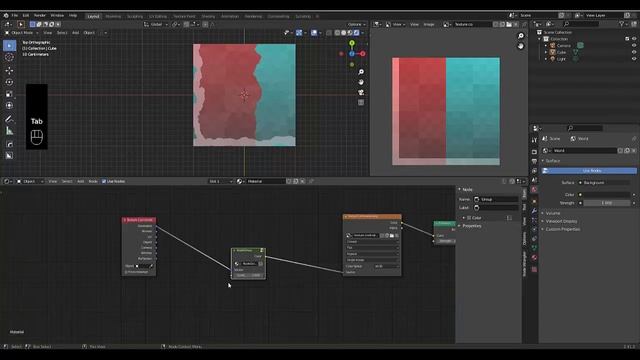The image size is (640, 360).
Task: Enable solid viewport shading mode
Action: [x=344, y=33]
